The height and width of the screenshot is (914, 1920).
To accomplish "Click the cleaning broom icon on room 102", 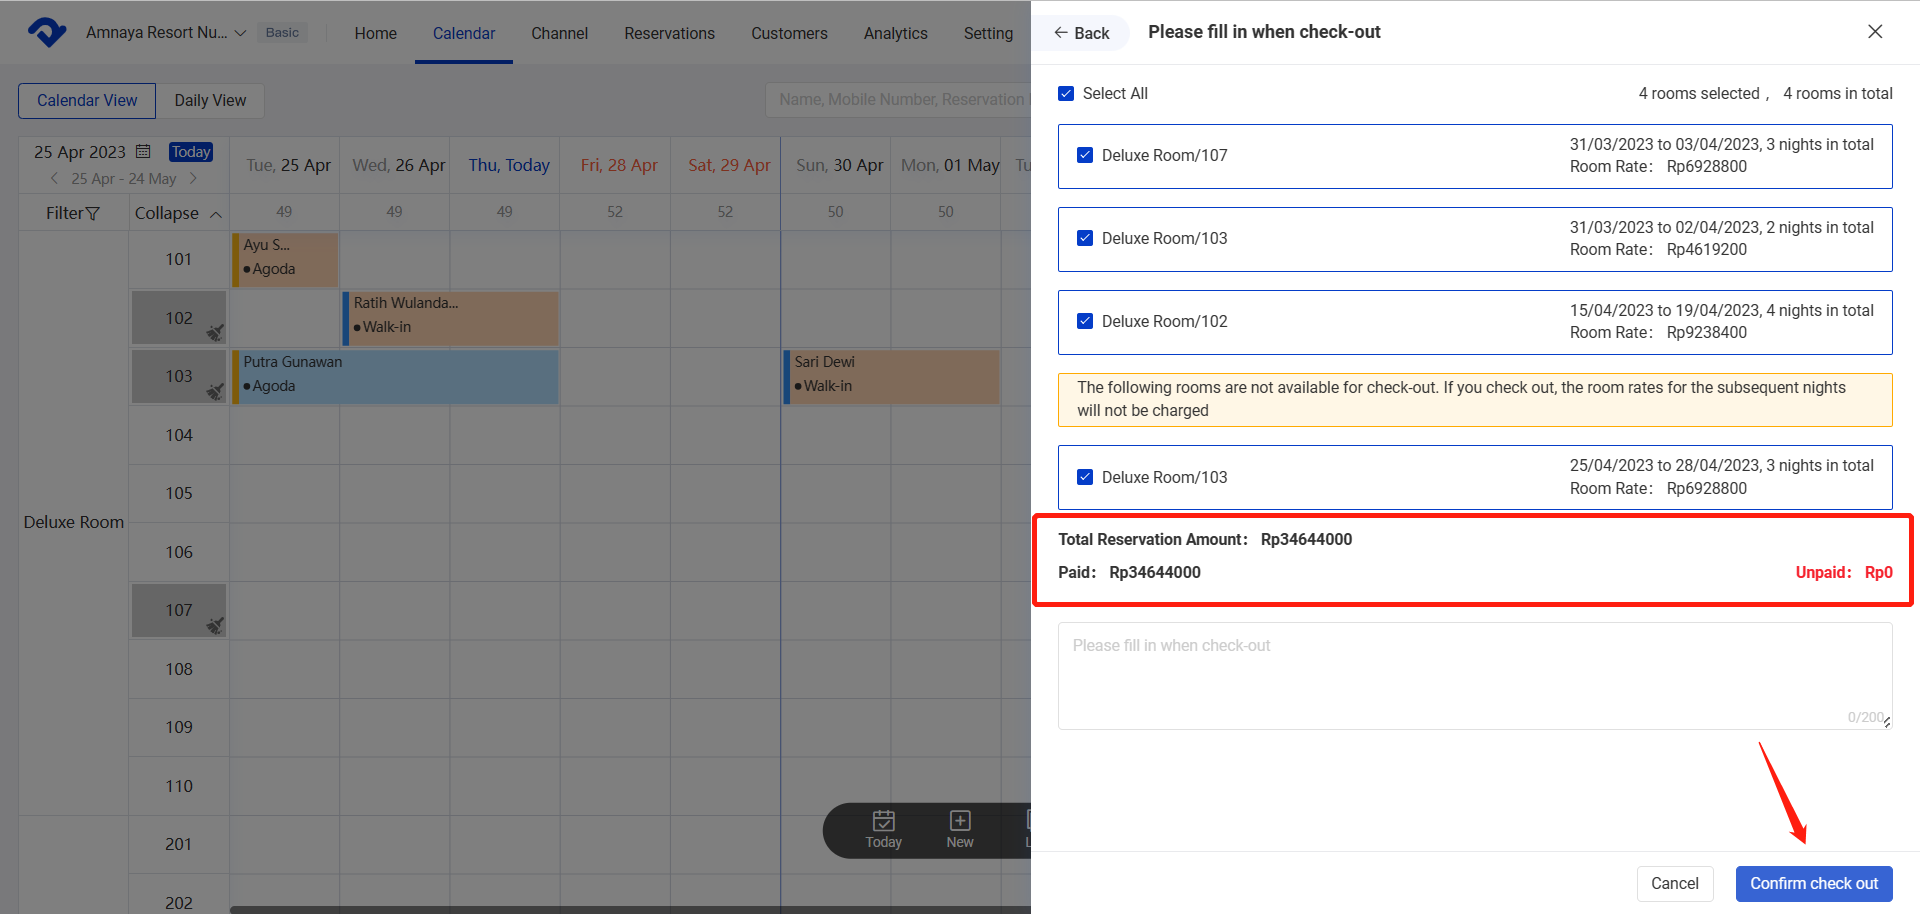I will [x=215, y=332].
